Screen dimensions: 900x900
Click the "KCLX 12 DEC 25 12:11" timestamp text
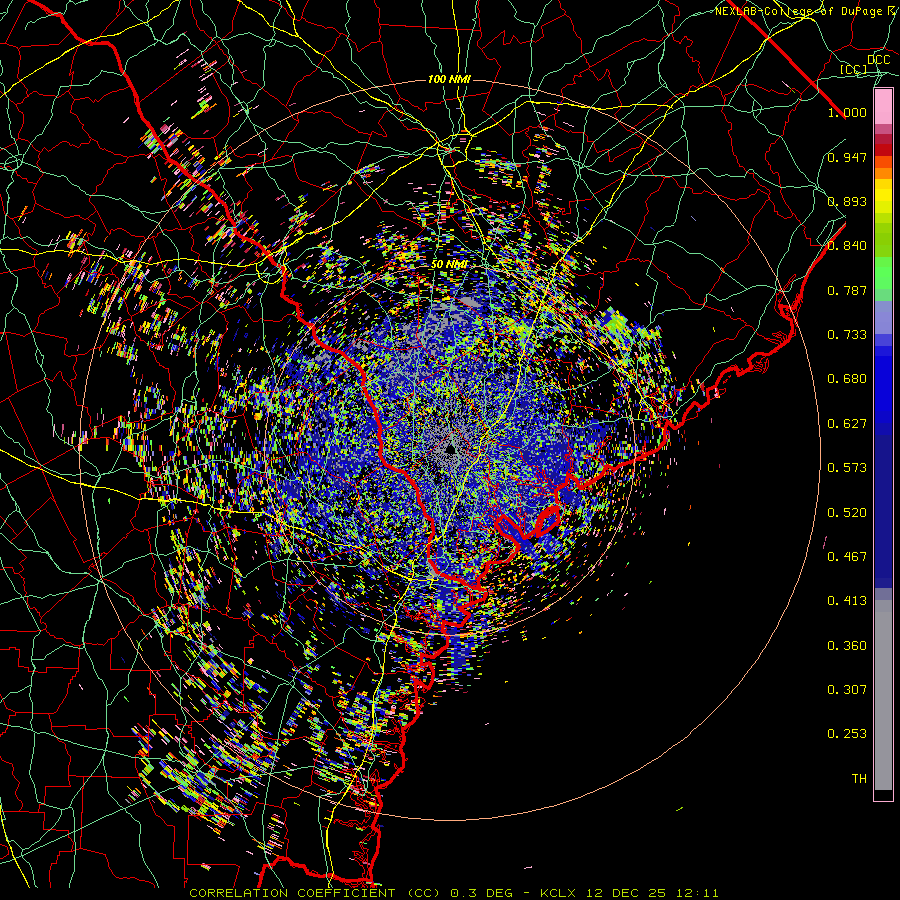[629, 893]
